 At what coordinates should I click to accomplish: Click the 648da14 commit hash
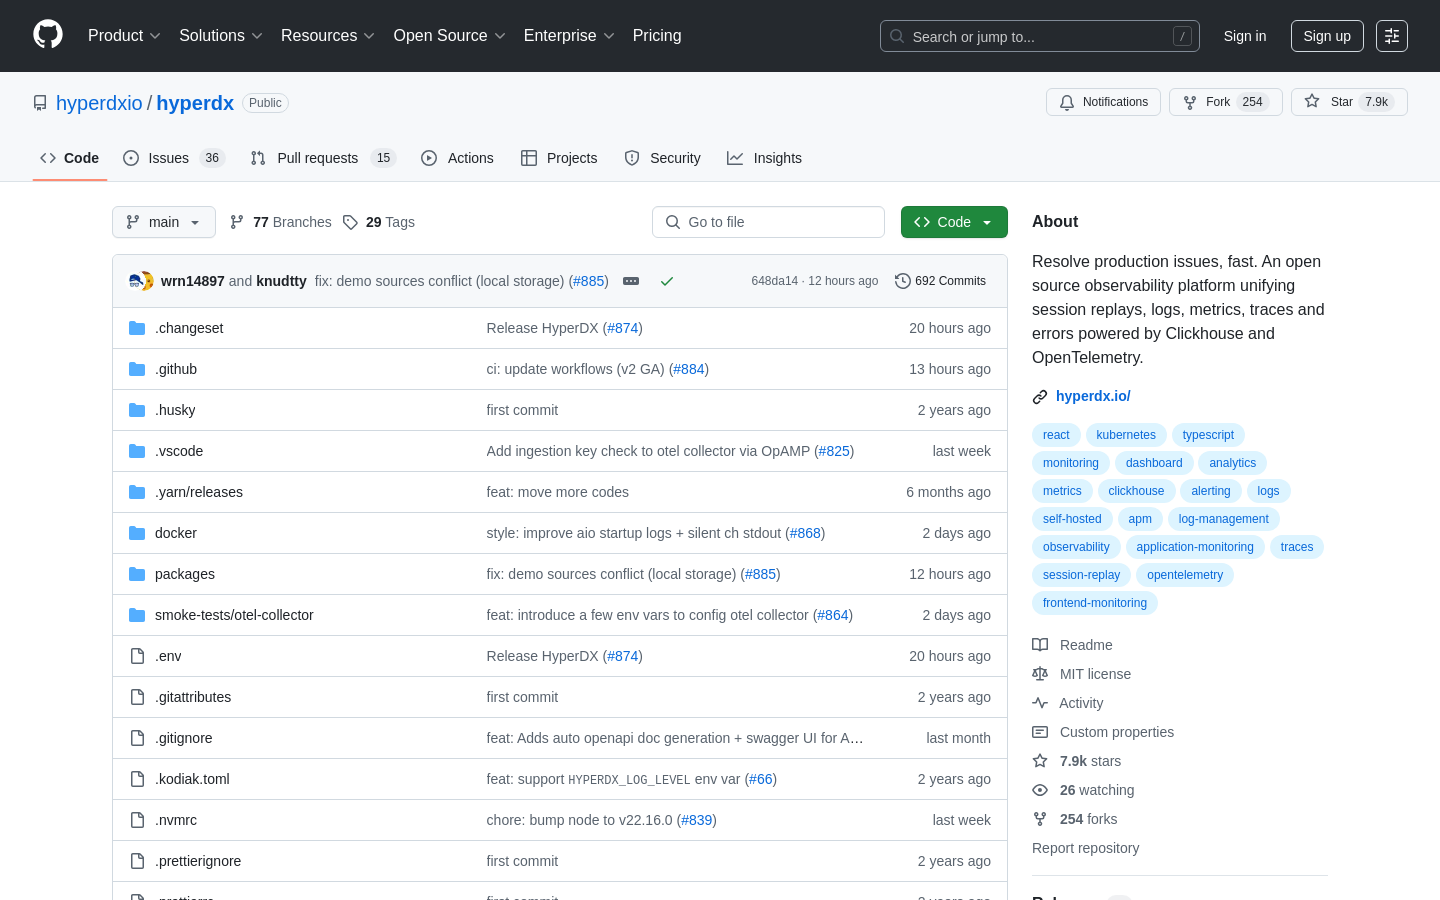pos(775,281)
